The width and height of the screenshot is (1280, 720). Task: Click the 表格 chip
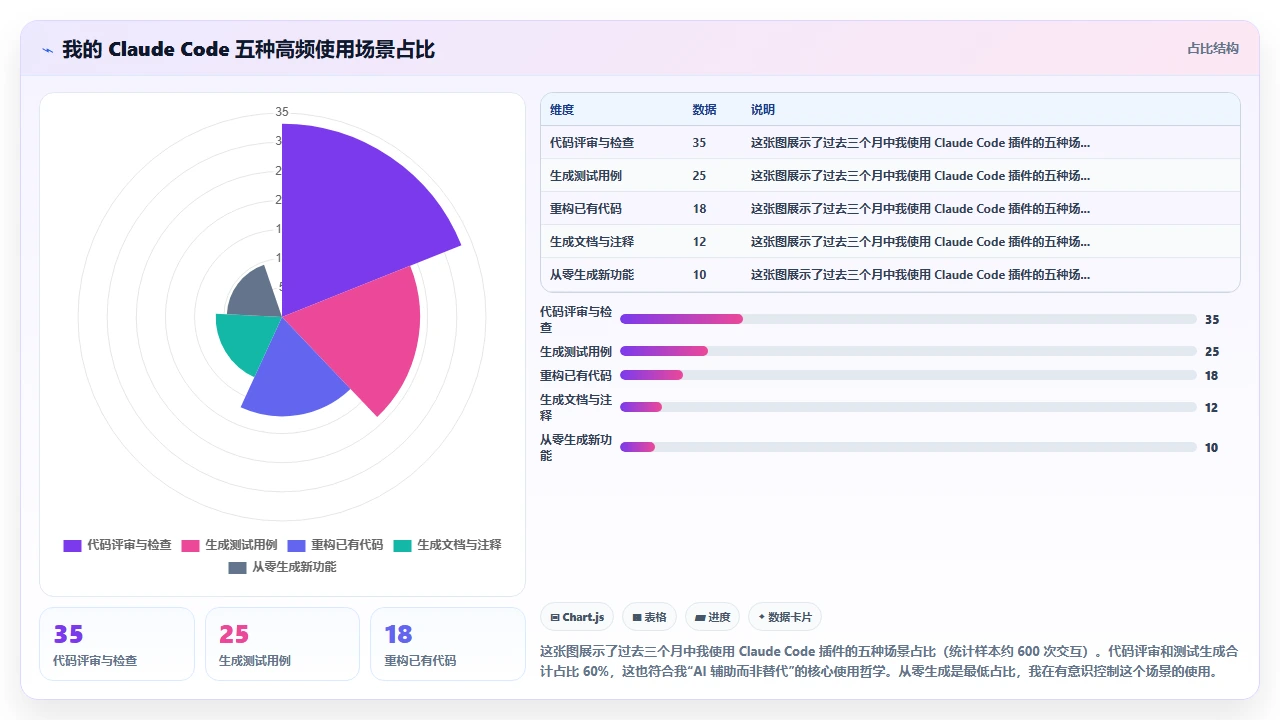click(x=650, y=617)
